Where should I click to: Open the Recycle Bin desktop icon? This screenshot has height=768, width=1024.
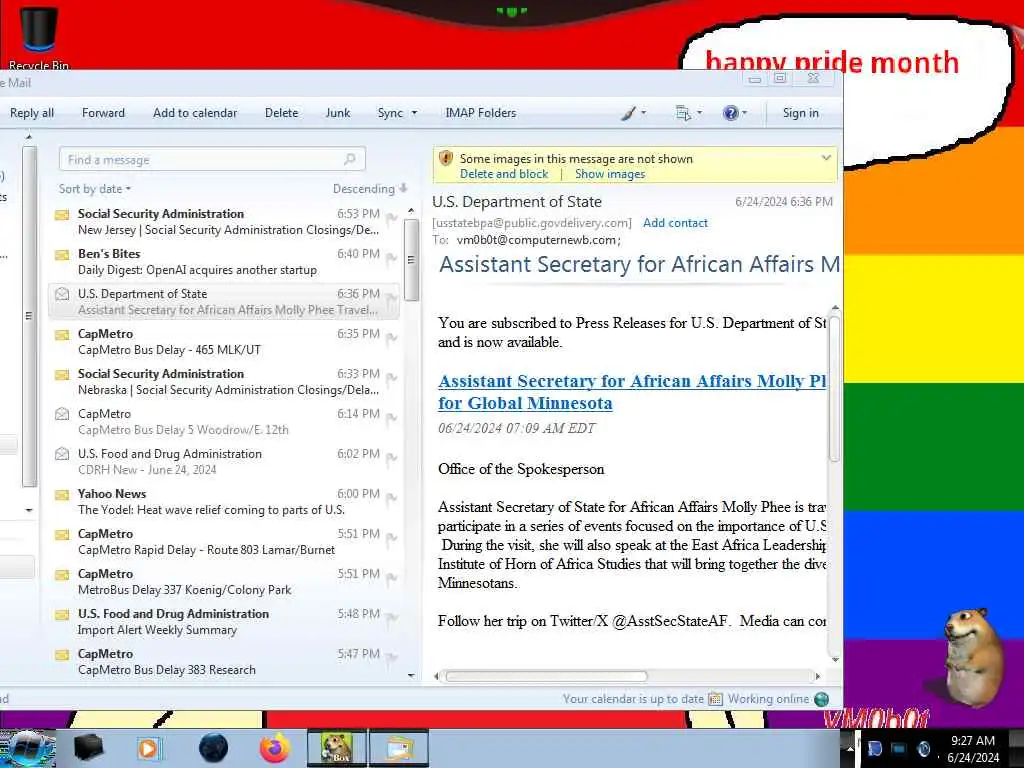coord(39,36)
